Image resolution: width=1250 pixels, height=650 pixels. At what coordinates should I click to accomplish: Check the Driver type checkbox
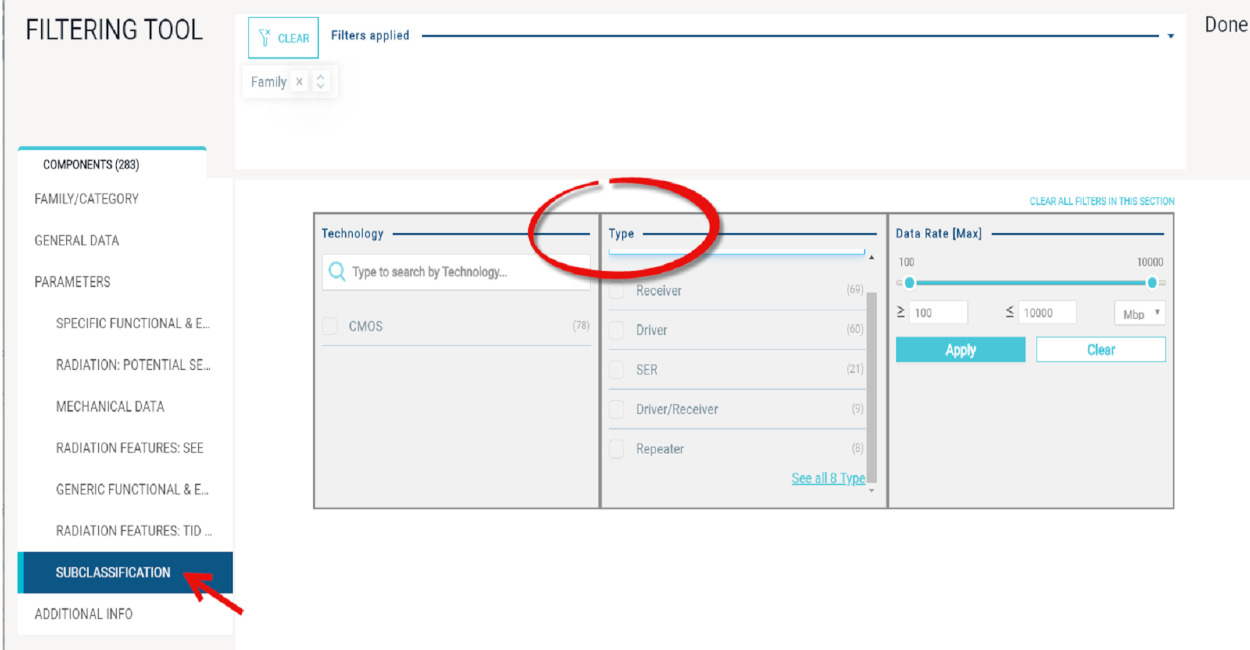617,330
